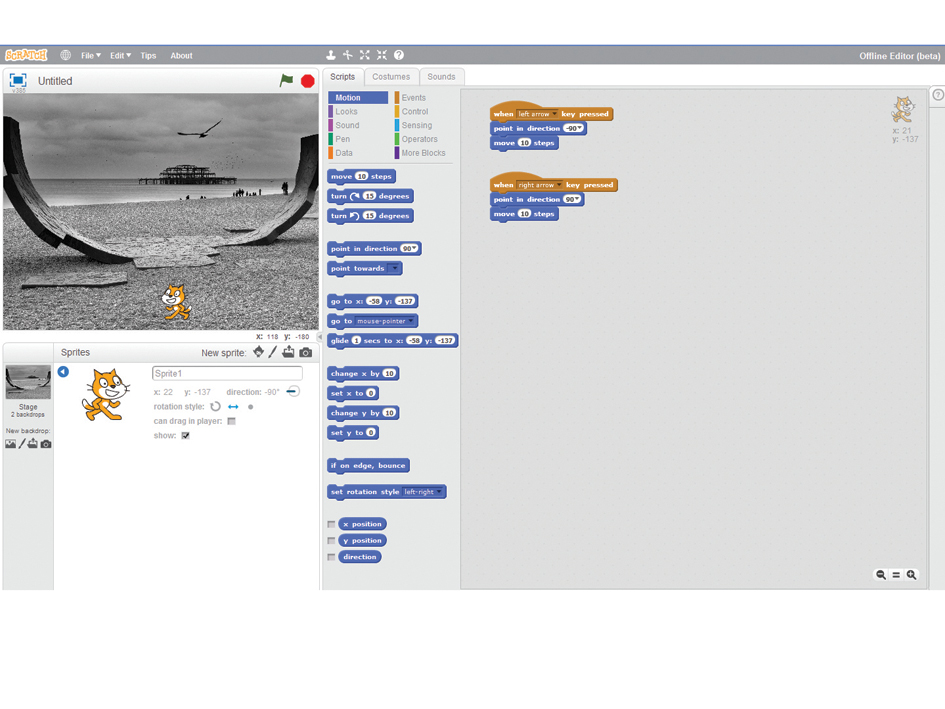Viewport: 945px width, 709px height.
Task: Toggle the y position reporter checkbox
Action: [331, 540]
